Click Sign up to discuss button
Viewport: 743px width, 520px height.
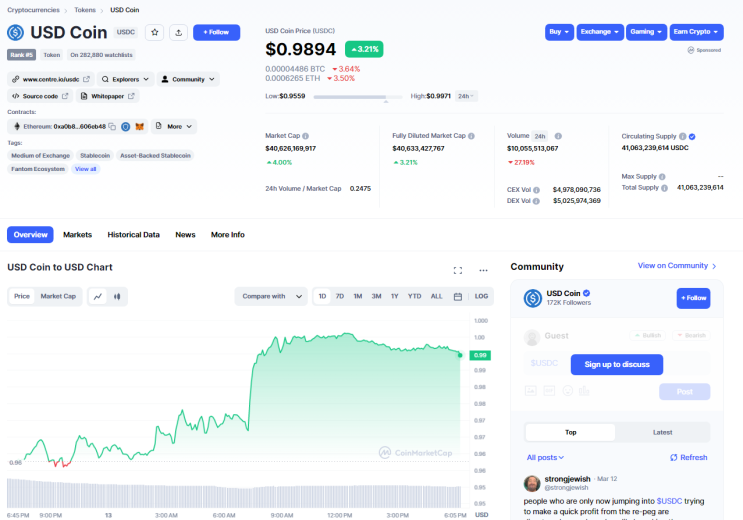(617, 365)
